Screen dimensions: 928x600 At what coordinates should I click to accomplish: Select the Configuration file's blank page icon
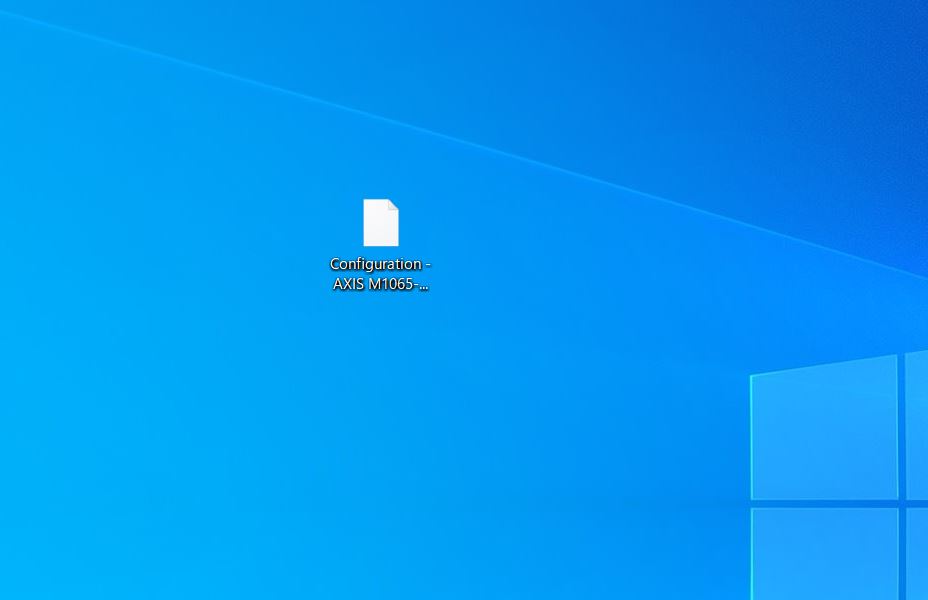point(381,222)
